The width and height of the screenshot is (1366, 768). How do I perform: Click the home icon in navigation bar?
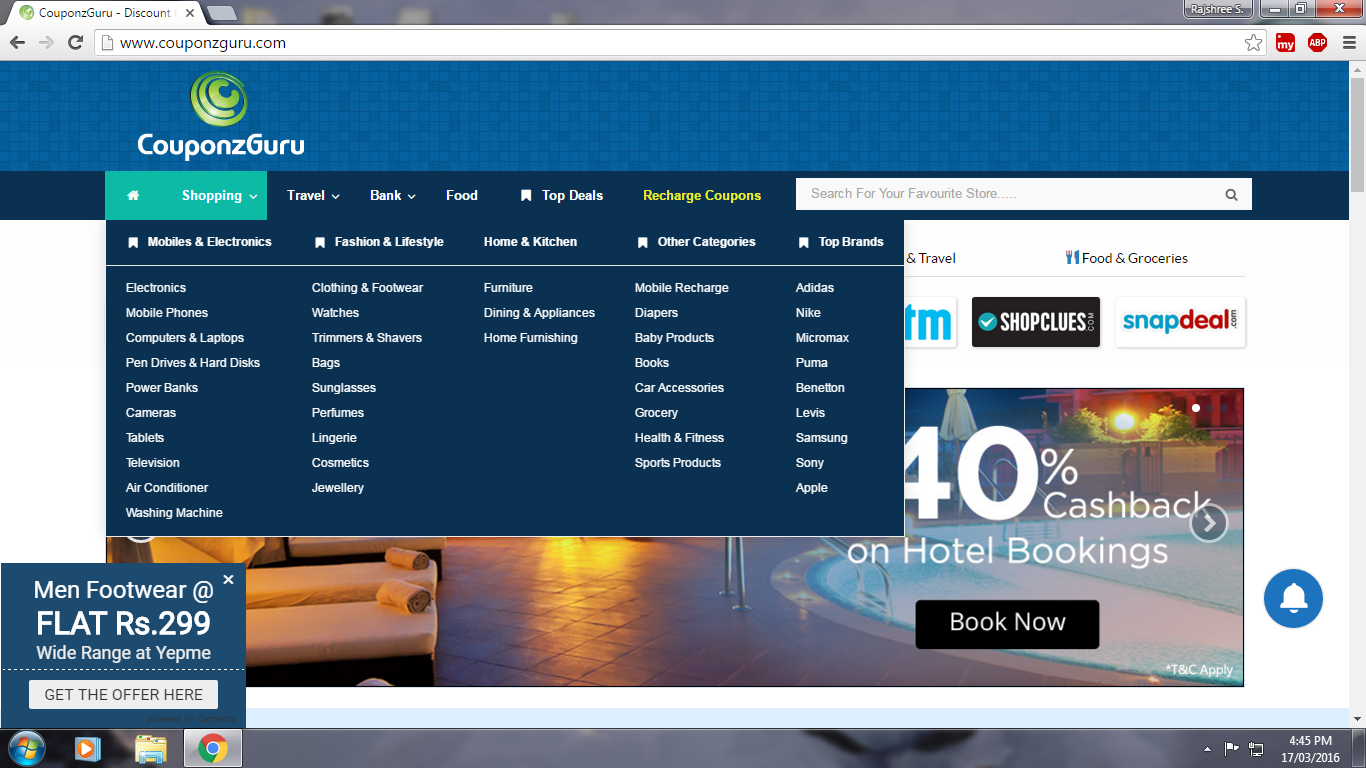133,196
